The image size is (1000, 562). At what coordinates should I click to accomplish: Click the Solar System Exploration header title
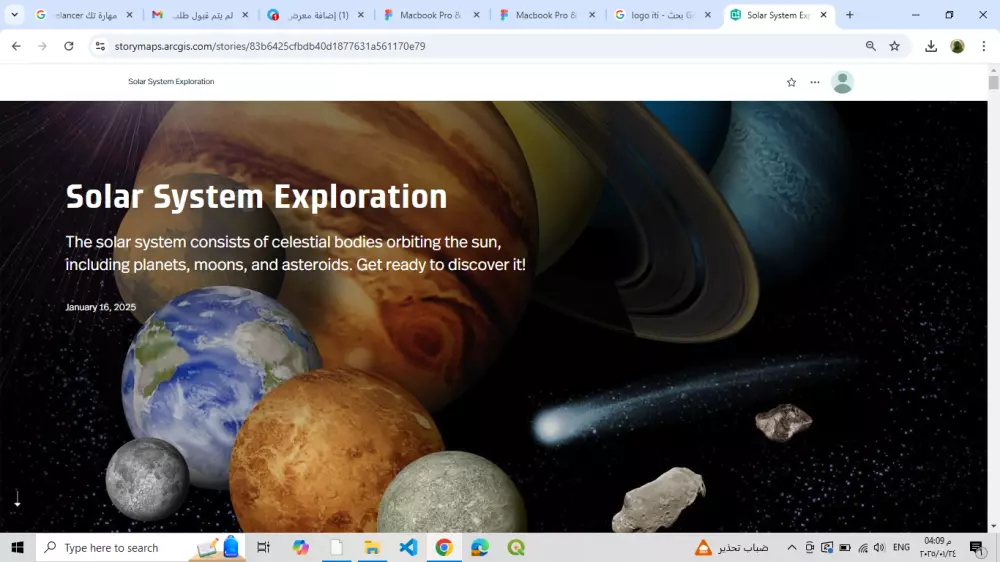[171, 82]
